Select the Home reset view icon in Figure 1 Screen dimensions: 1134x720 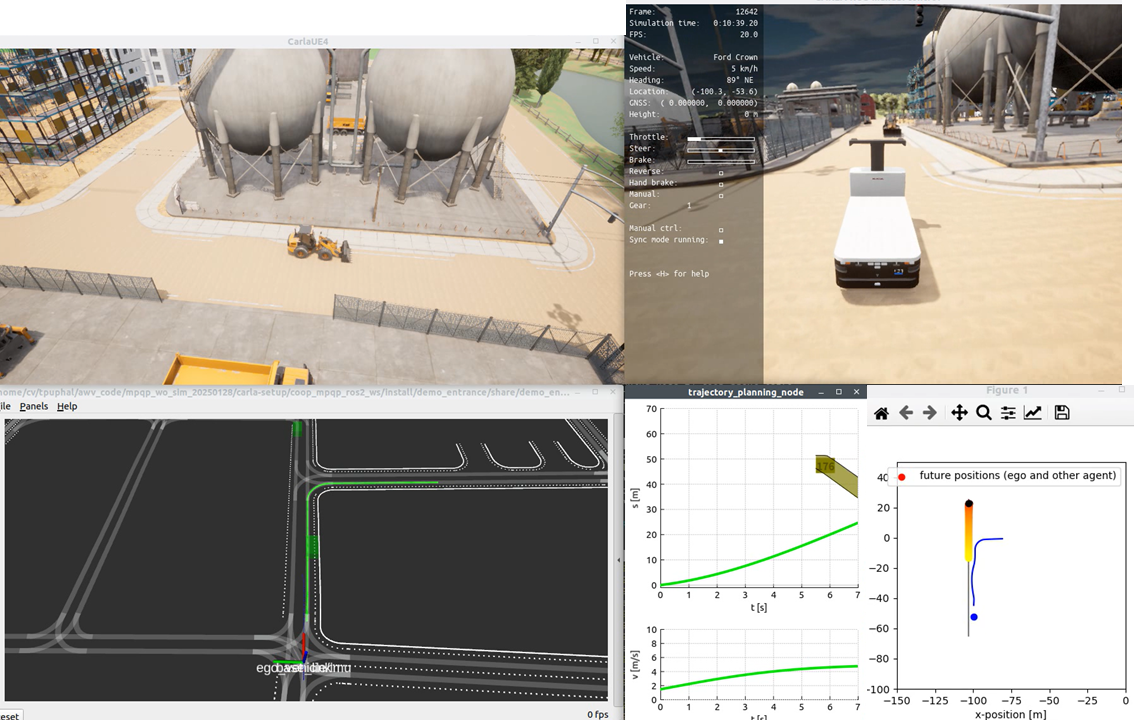point(881,412)
